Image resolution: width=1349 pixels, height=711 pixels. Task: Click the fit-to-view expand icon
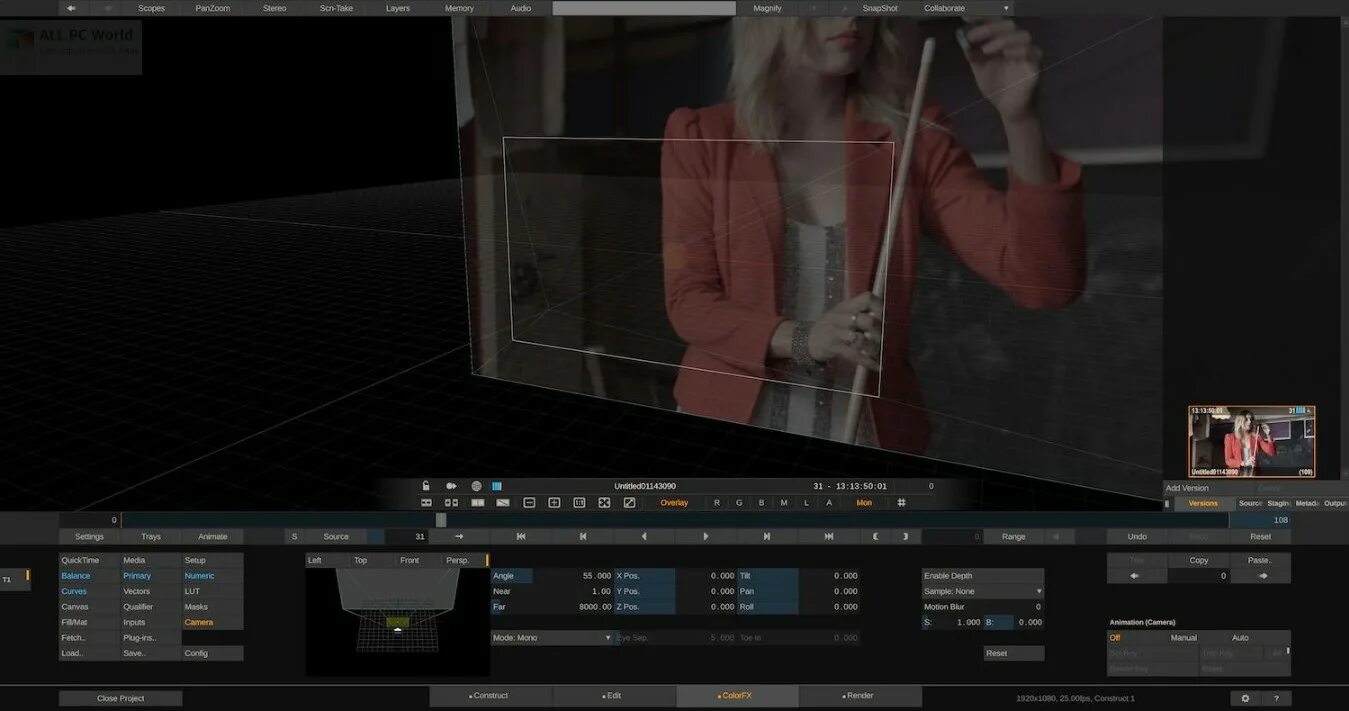pyautogui.click(x=604, y=503)
